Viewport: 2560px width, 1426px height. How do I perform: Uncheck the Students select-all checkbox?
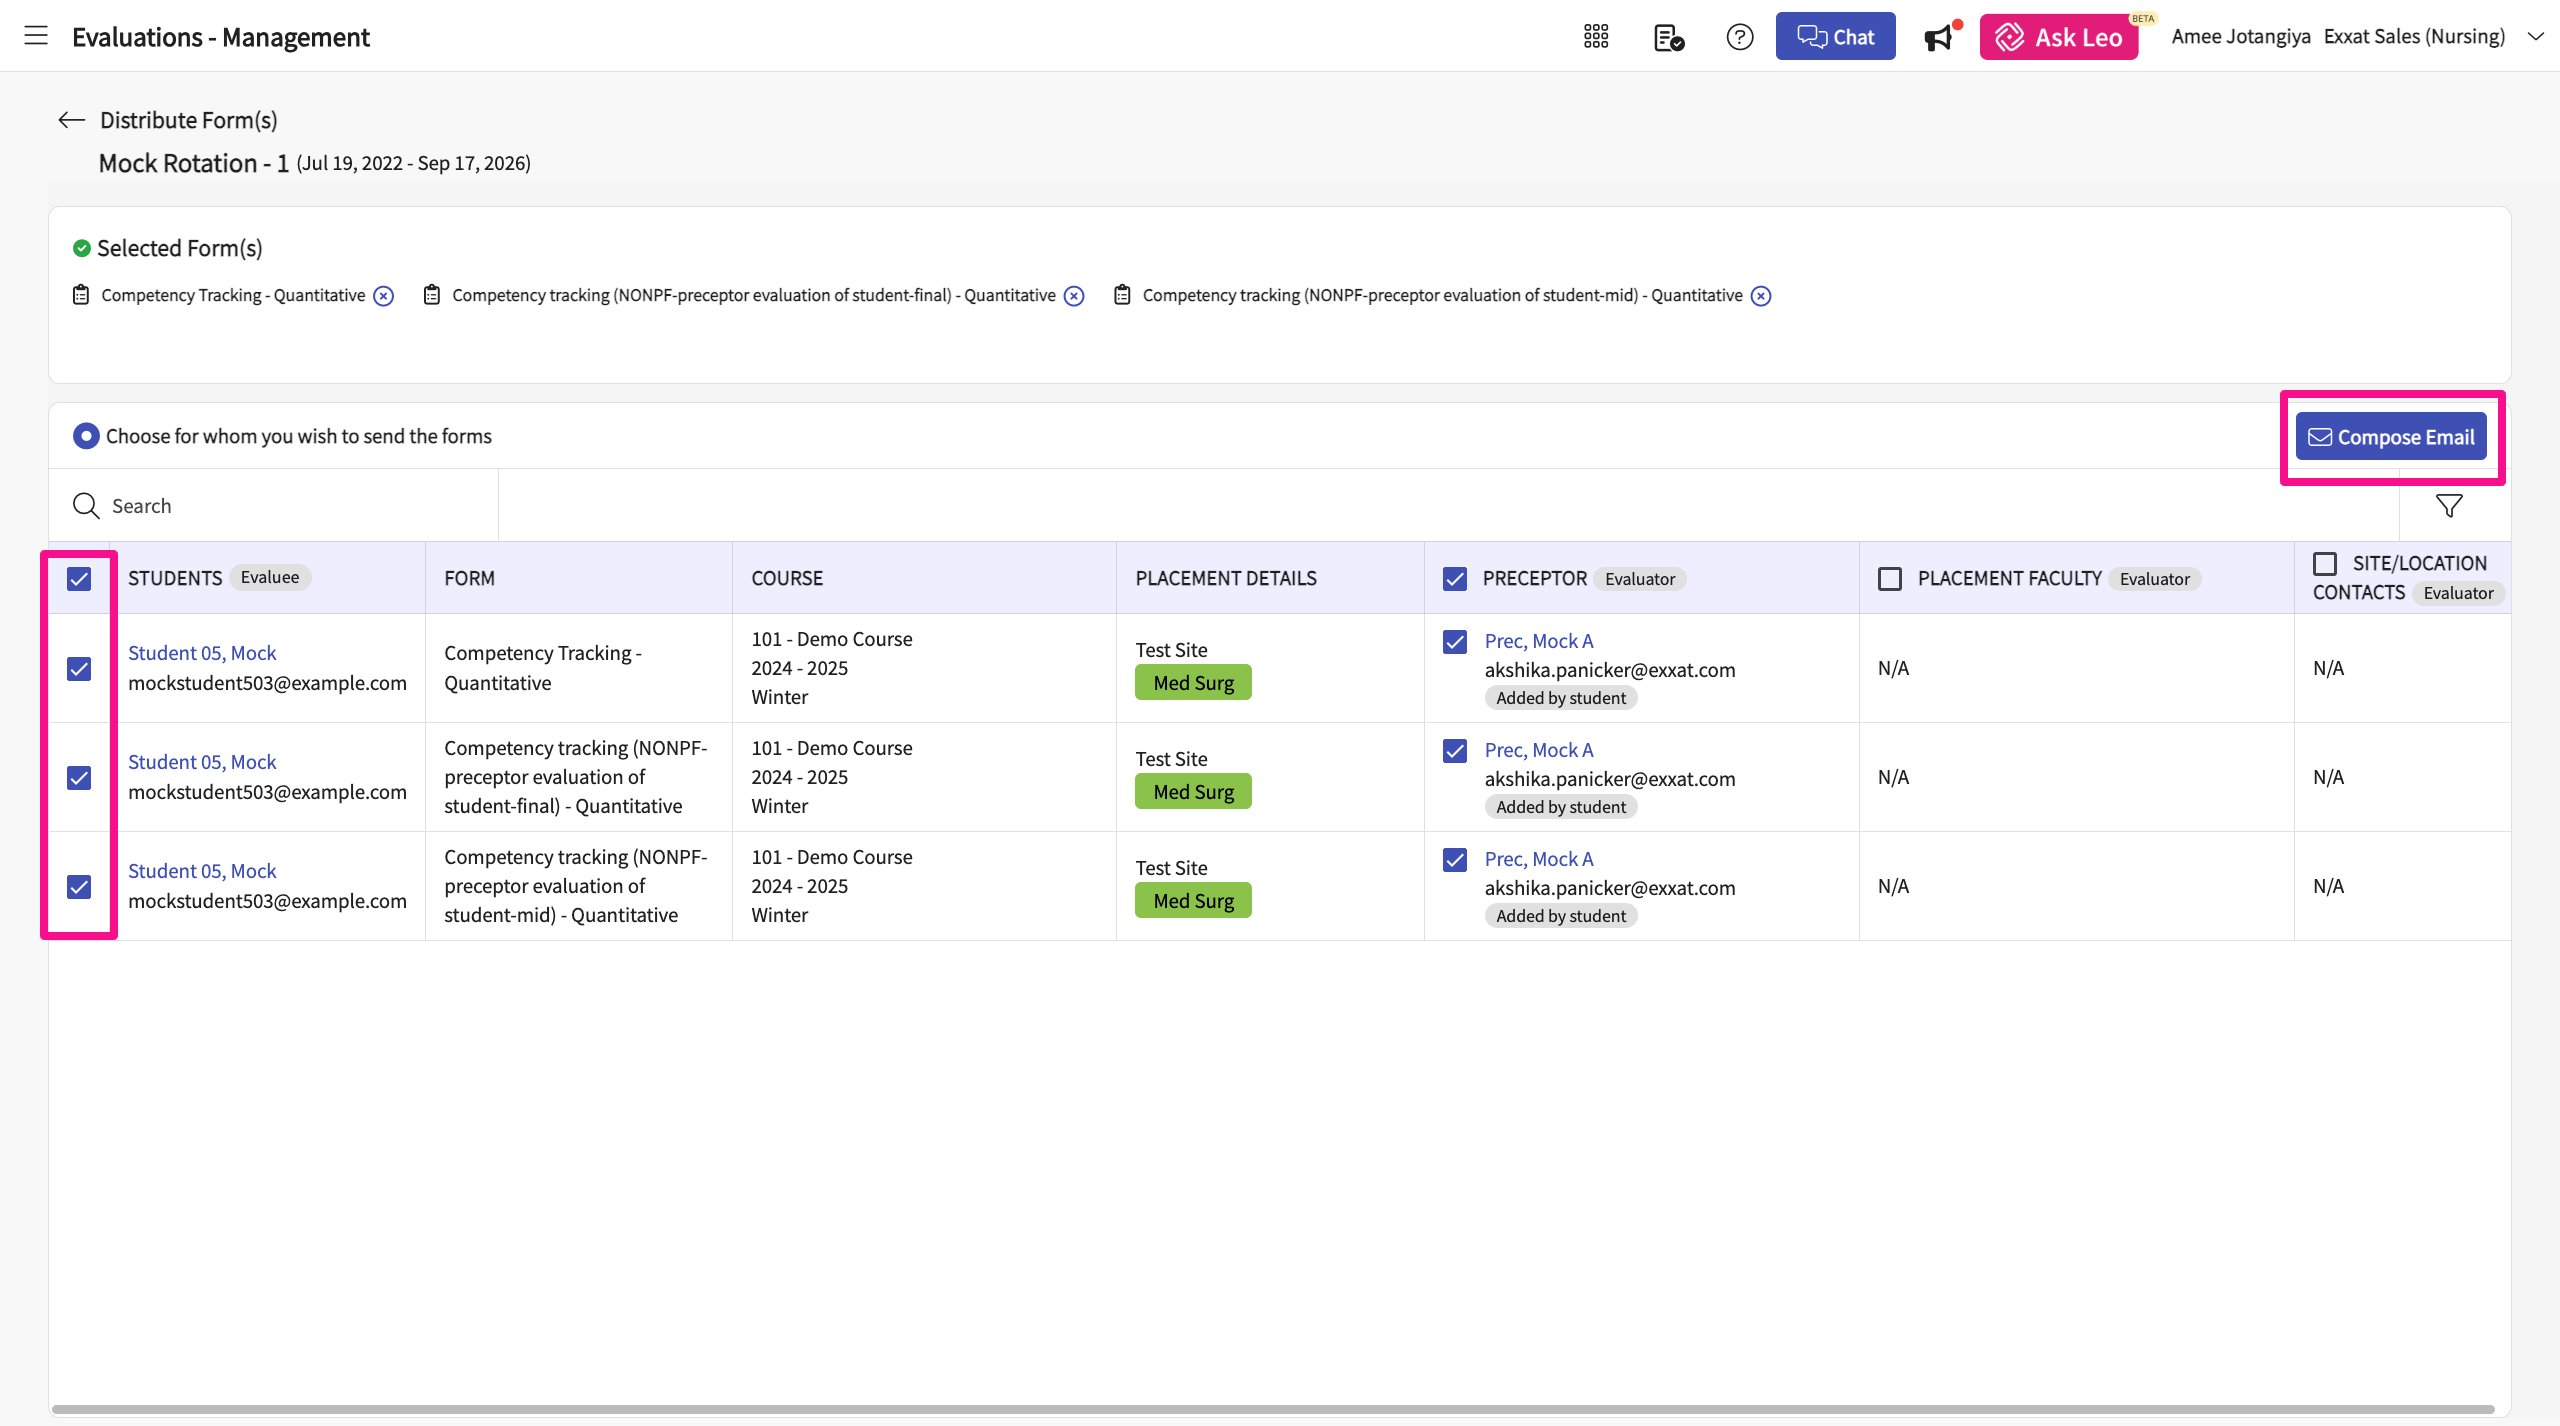79,579
